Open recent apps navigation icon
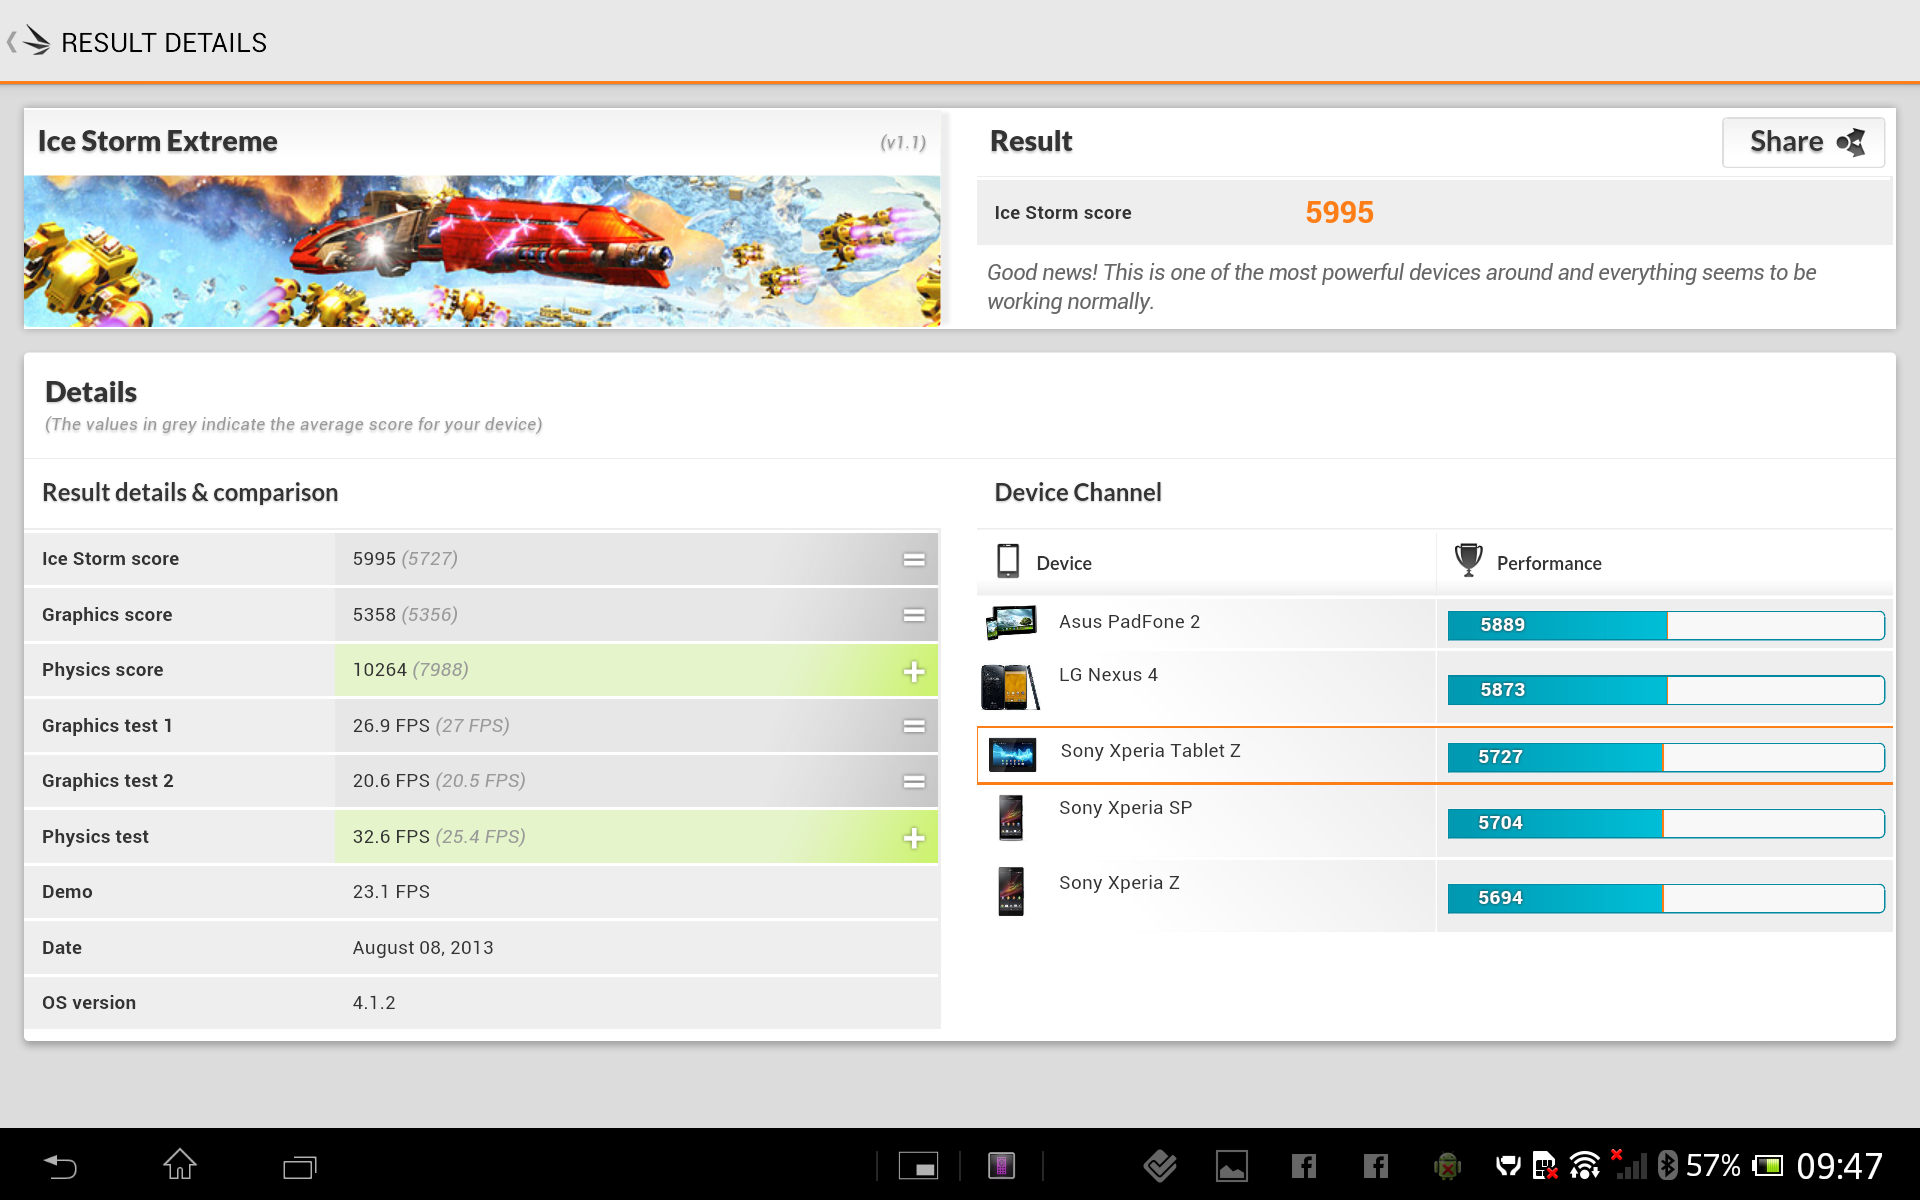This screenshot has width=1920, height=1200. (x=299, y=1166)
